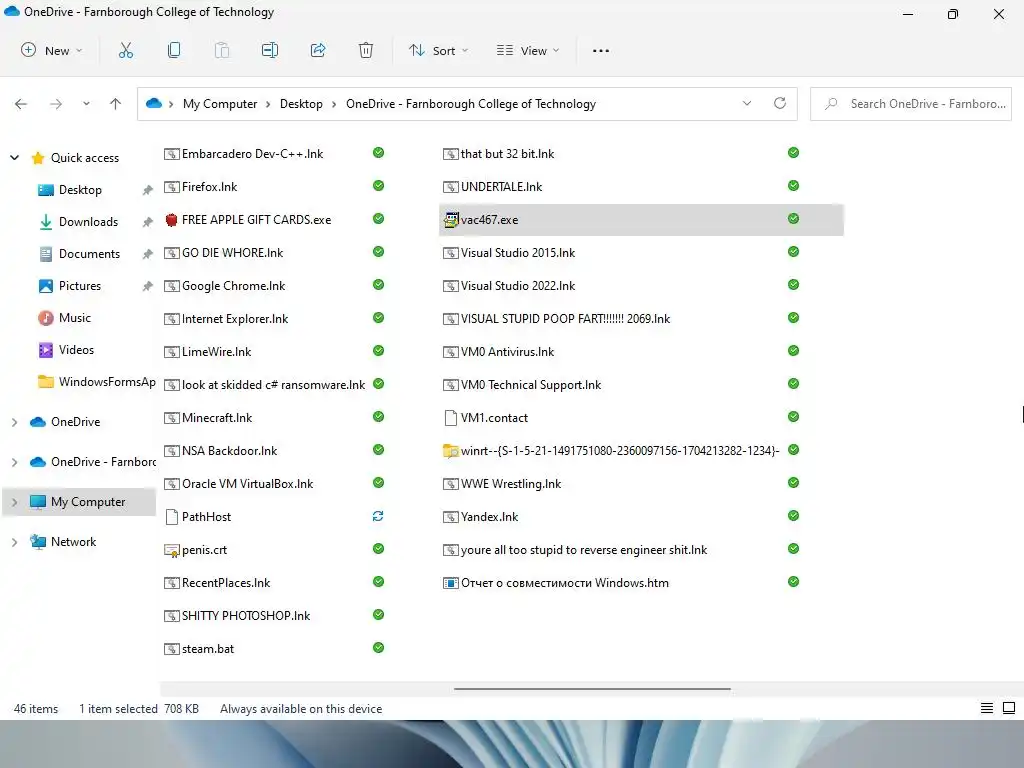Switch to large thumbnails view icon in status bar

[x=1009, y=708]
